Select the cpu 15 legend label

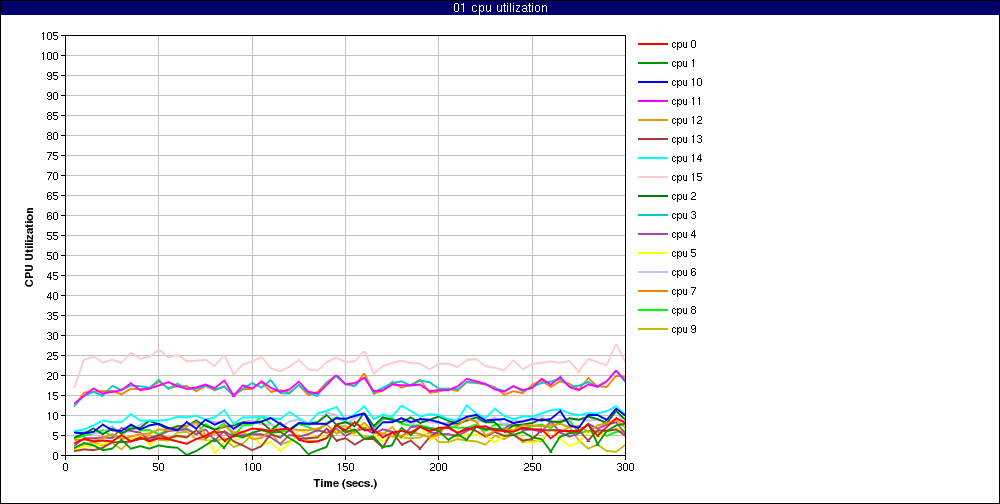click(x=686, y=177)
